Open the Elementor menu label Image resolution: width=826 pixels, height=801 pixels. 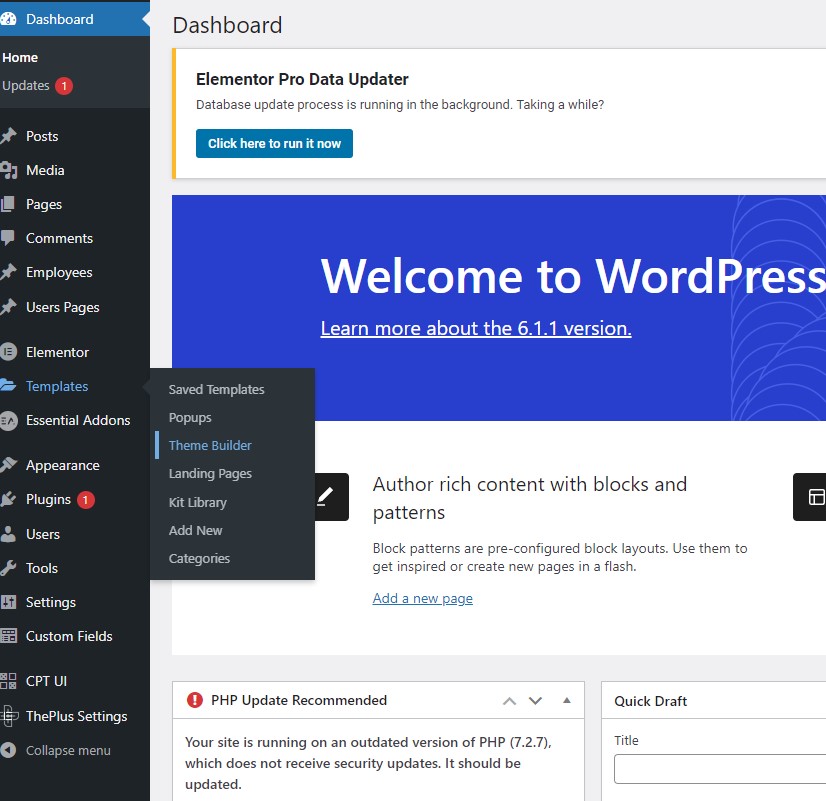coord(57,352)
